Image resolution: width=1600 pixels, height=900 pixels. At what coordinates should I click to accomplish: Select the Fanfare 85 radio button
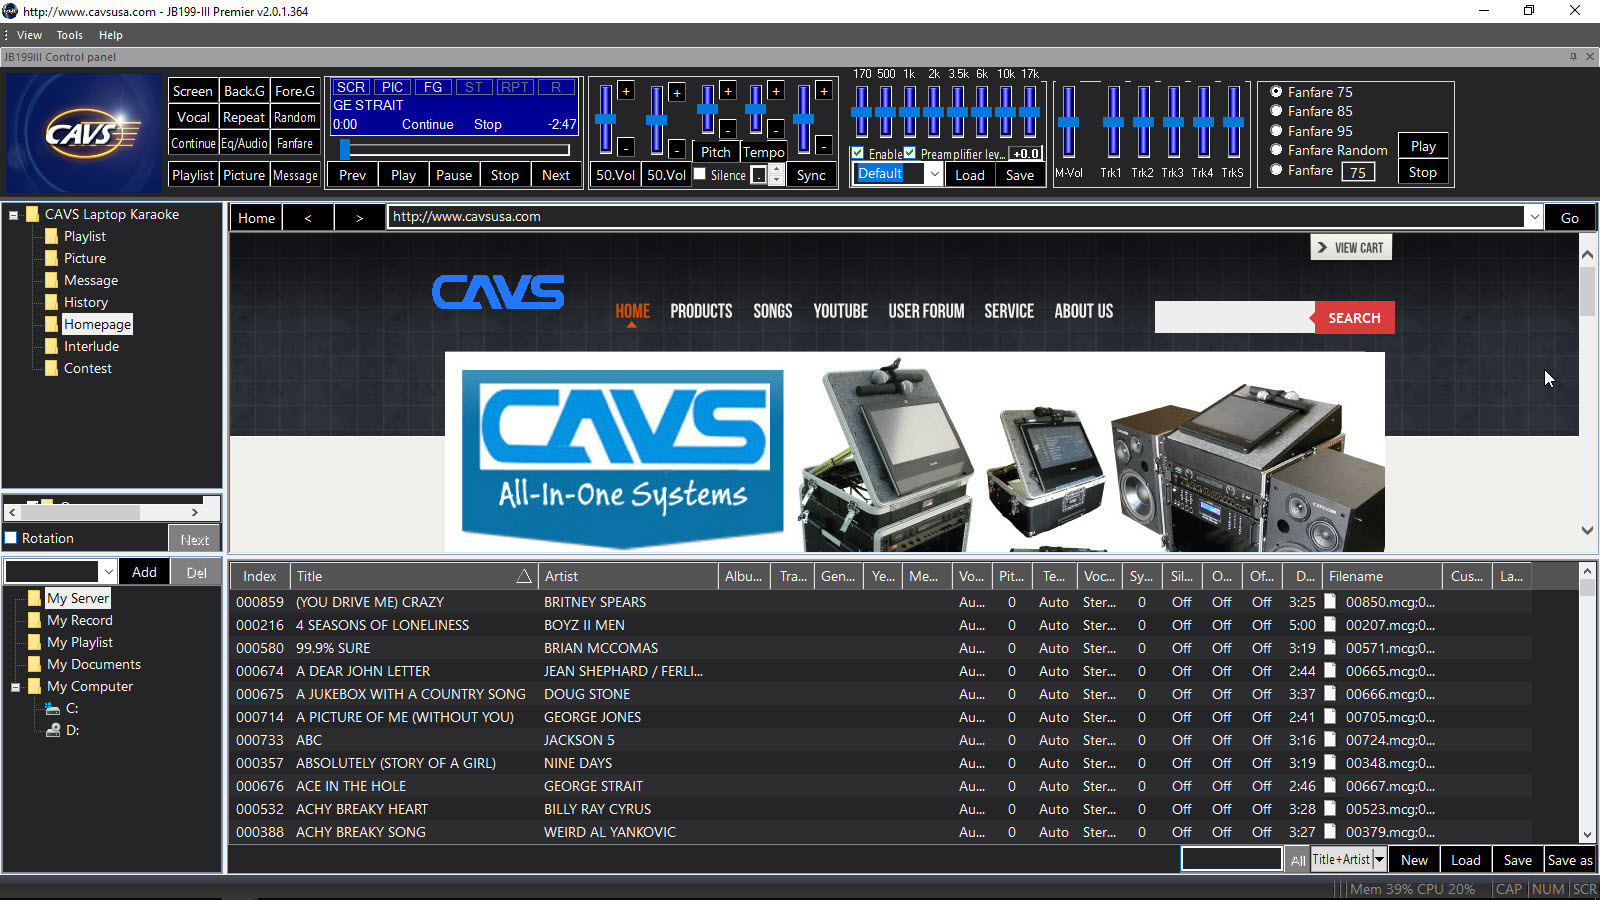[x=1276, y=111]
